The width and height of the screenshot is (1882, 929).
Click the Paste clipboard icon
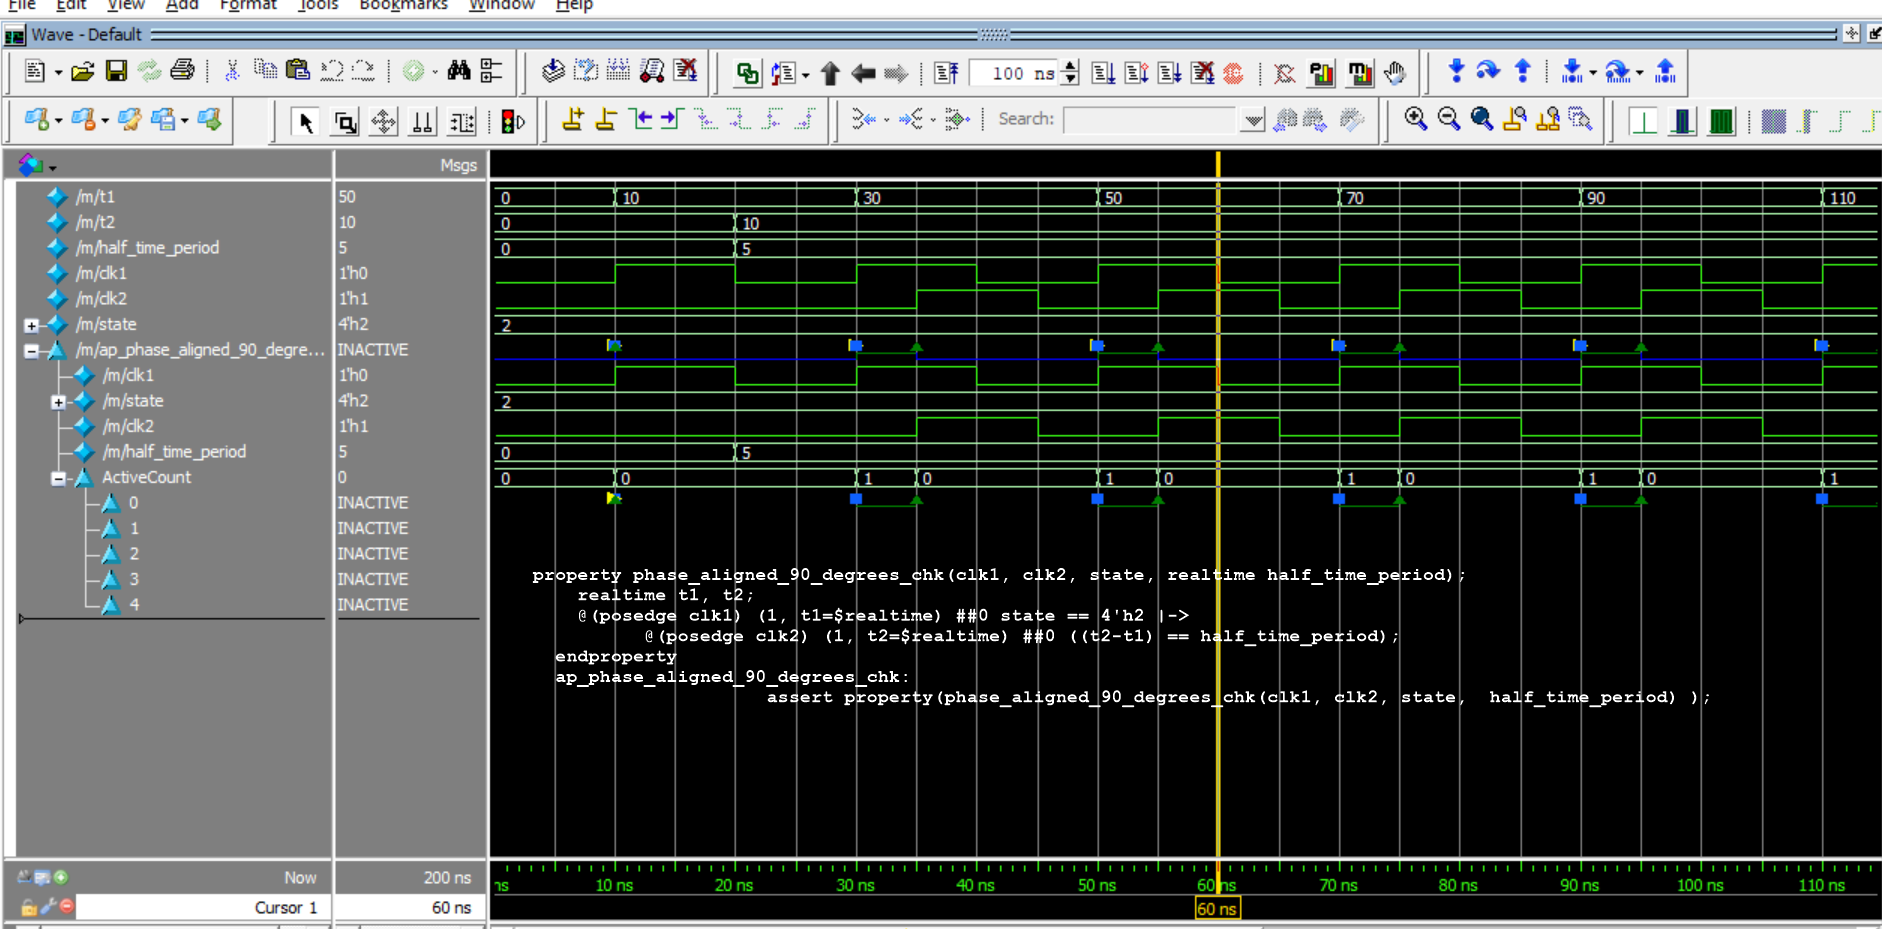click(298, 71)
